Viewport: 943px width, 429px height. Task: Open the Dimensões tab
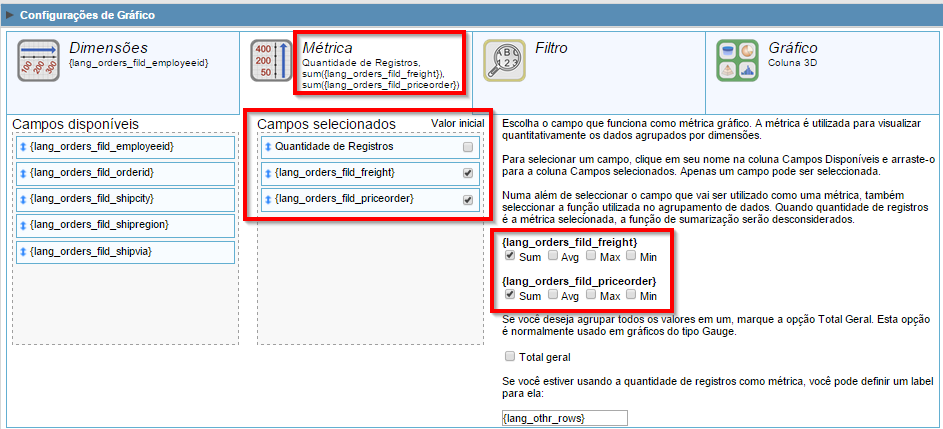pyautogui.click(x=108, y=48)
